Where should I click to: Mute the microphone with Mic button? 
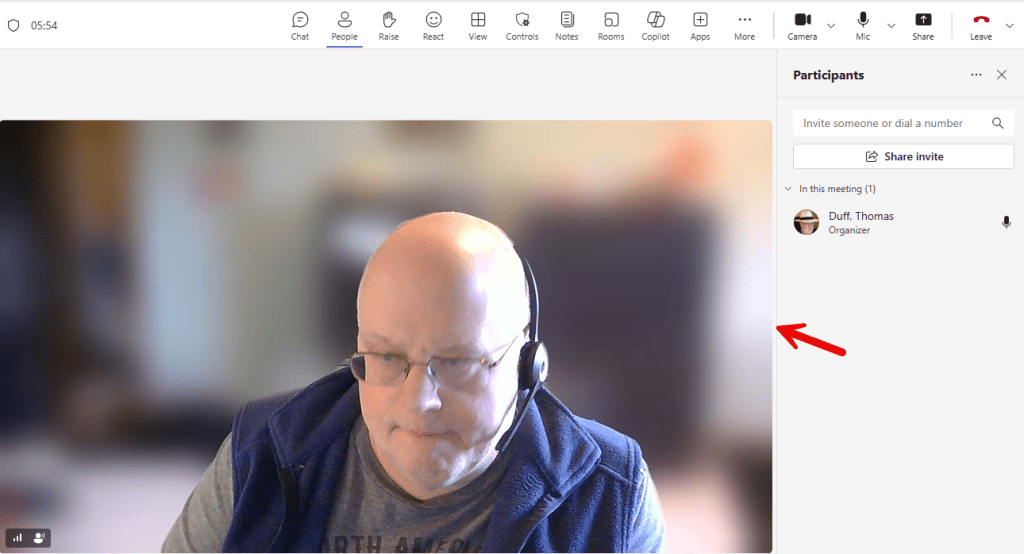(863, 25)
